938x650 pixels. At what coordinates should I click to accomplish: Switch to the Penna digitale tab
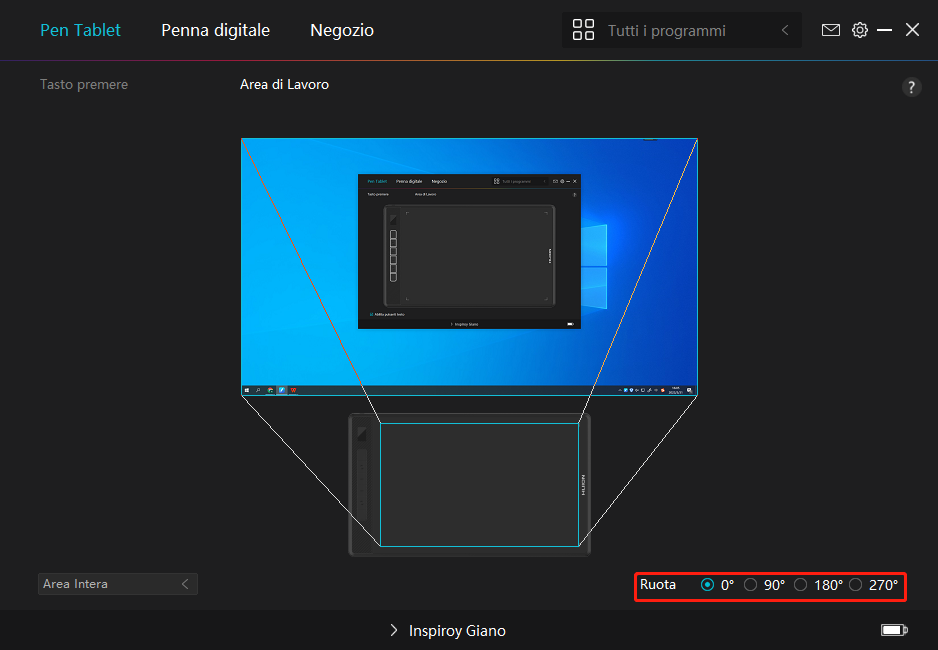(x=215, y=30)
